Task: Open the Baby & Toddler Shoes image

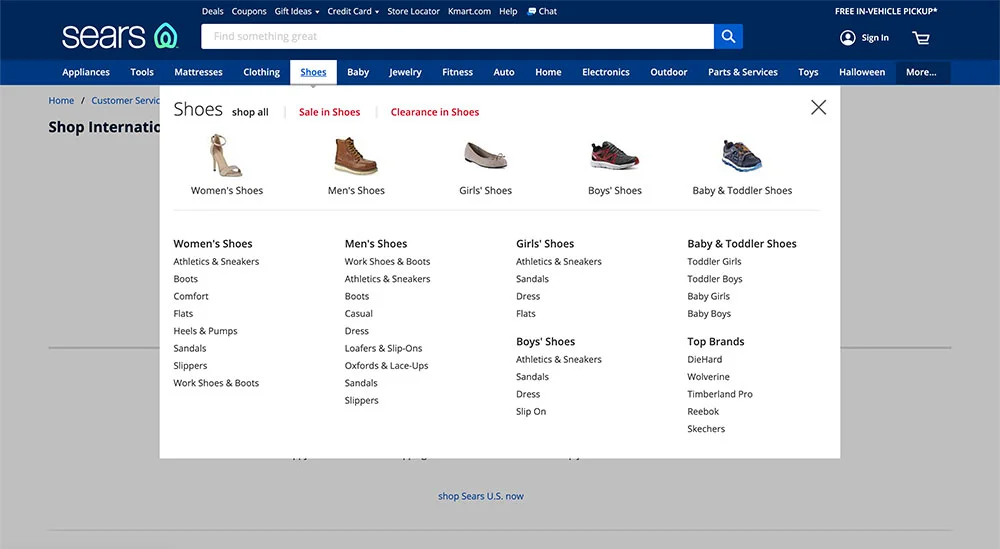Action: coord(742,156)
